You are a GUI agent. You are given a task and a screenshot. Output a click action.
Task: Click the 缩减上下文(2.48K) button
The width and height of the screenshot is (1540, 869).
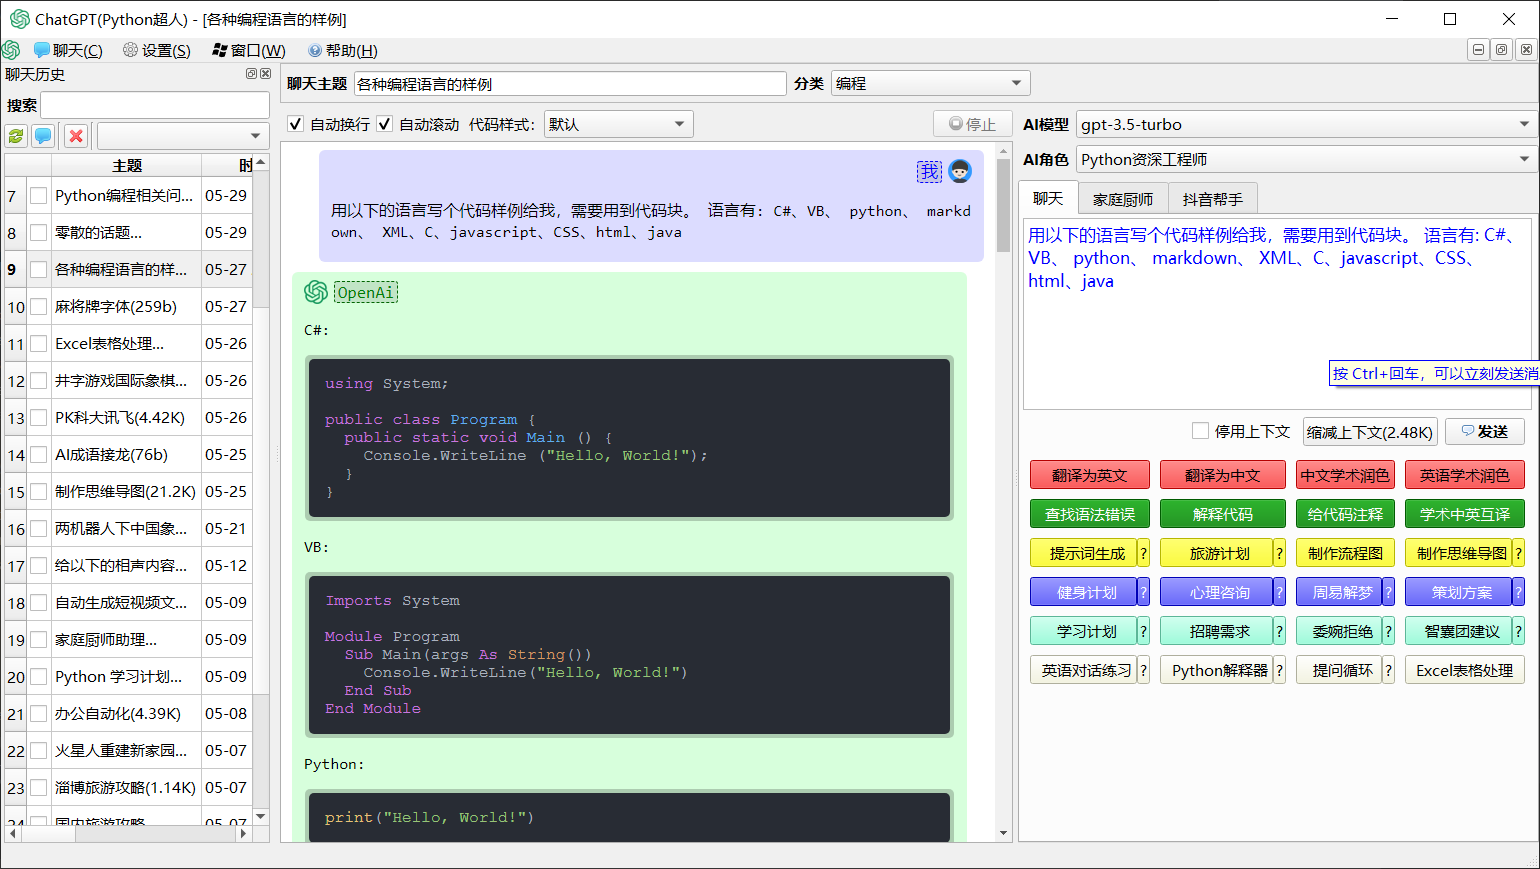[x=1370, y=432]
